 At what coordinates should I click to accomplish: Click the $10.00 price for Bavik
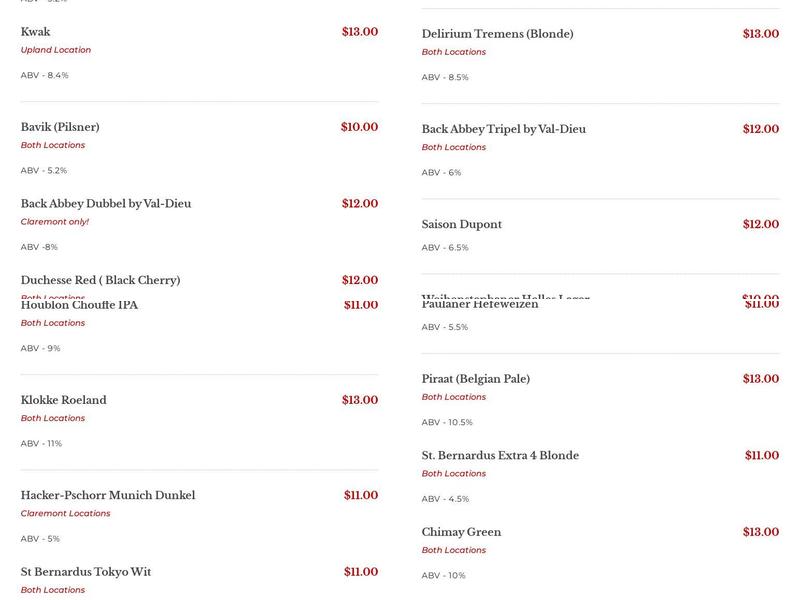(x=359, y=127)
